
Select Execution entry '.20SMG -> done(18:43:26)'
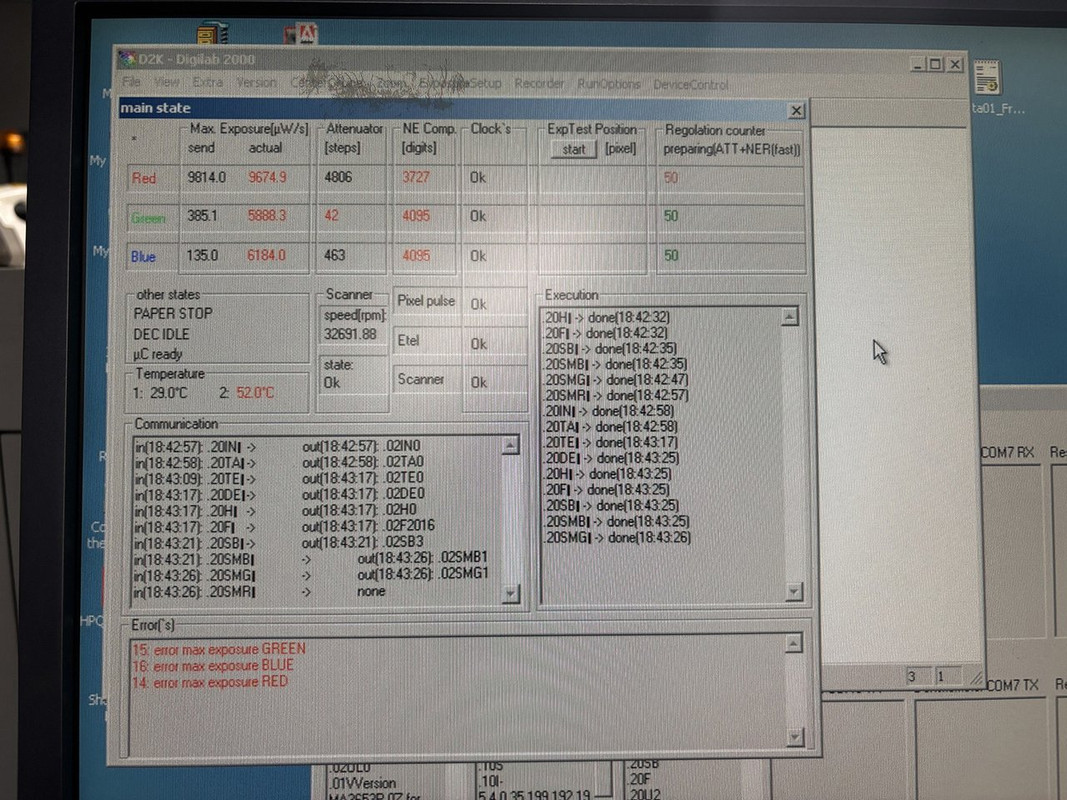coord(617,537)
